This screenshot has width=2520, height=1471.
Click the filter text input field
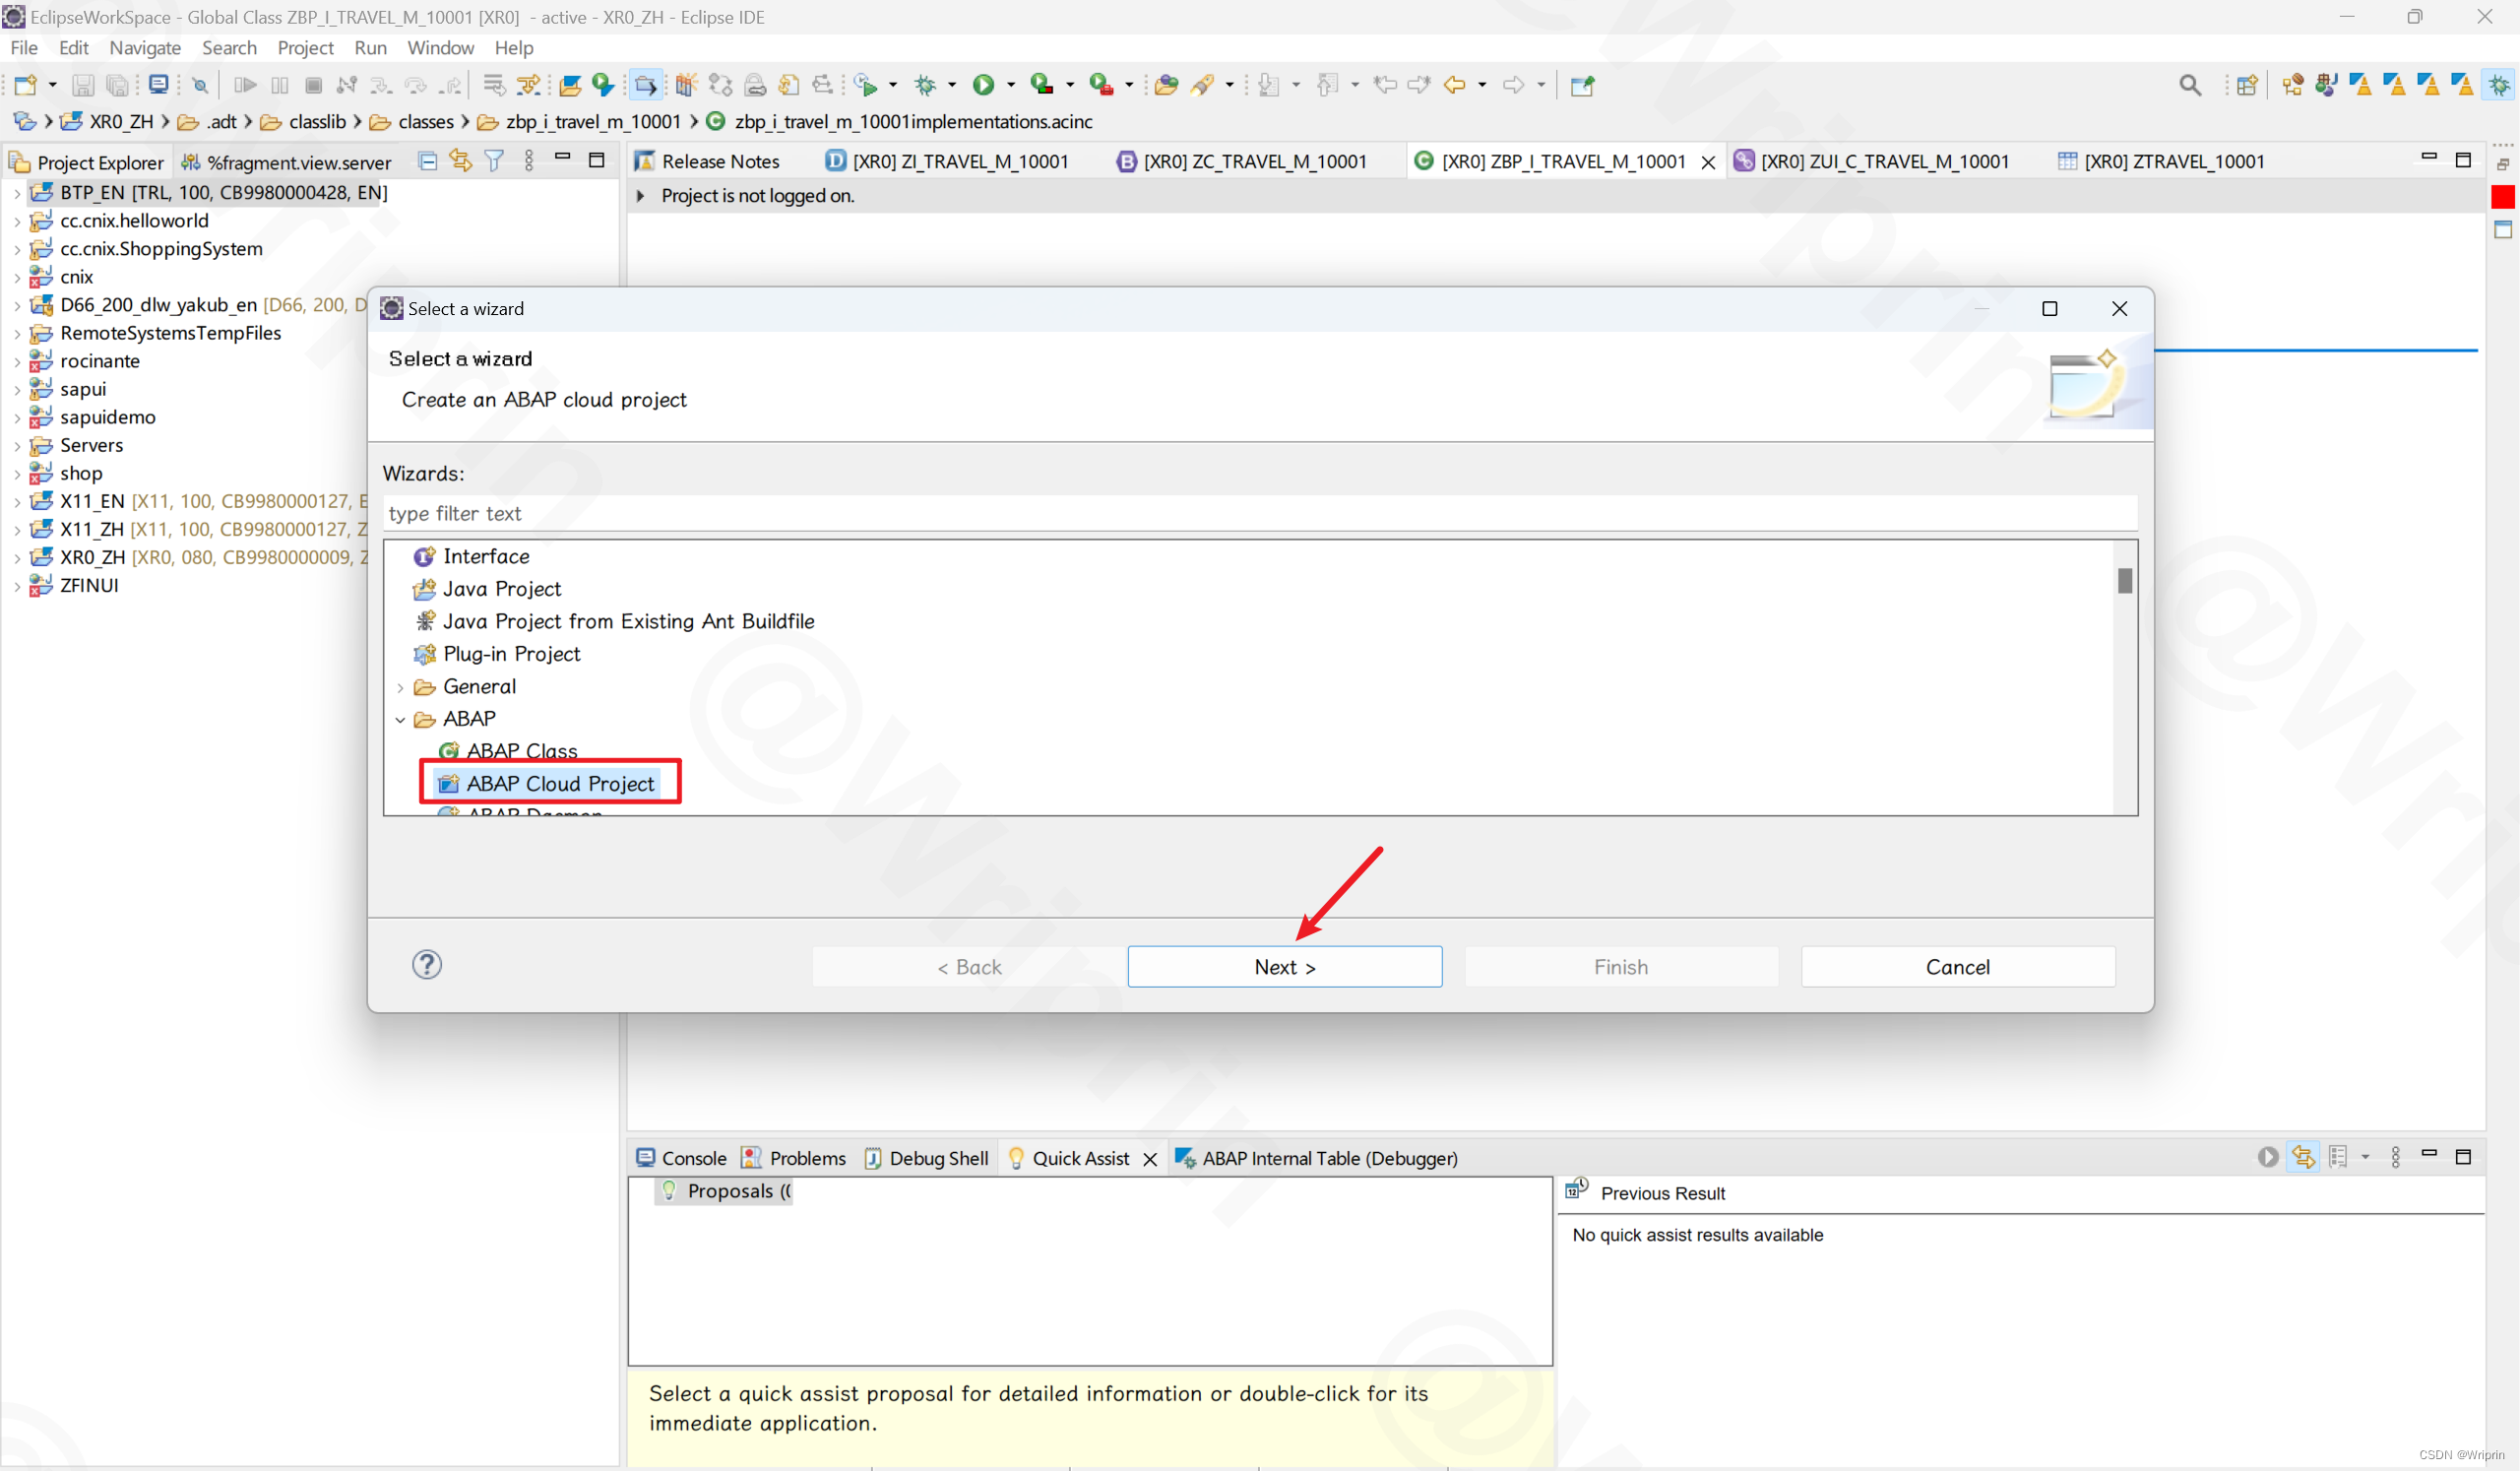[x=1258, y=513]
